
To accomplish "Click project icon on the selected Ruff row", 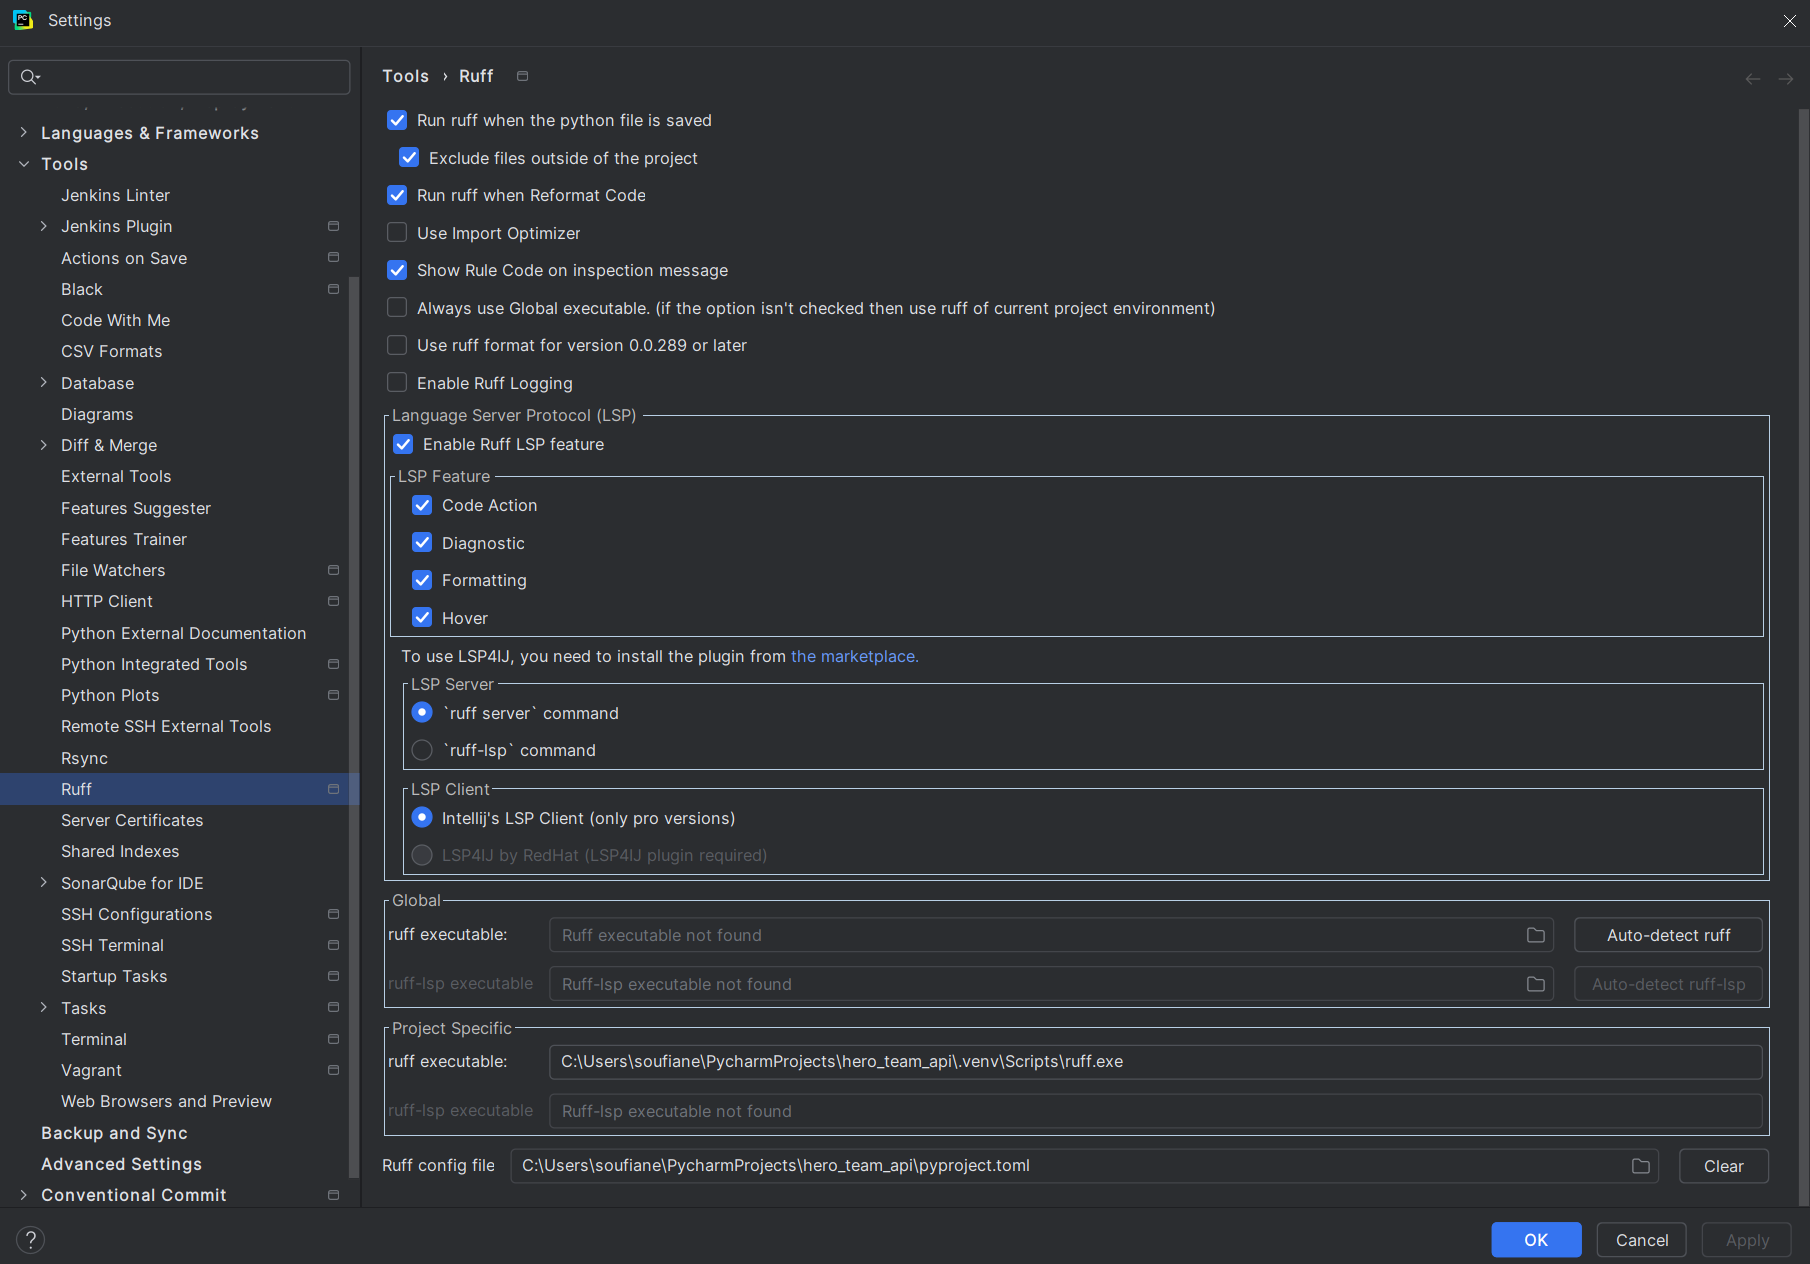I will click(x=333, y=789).
